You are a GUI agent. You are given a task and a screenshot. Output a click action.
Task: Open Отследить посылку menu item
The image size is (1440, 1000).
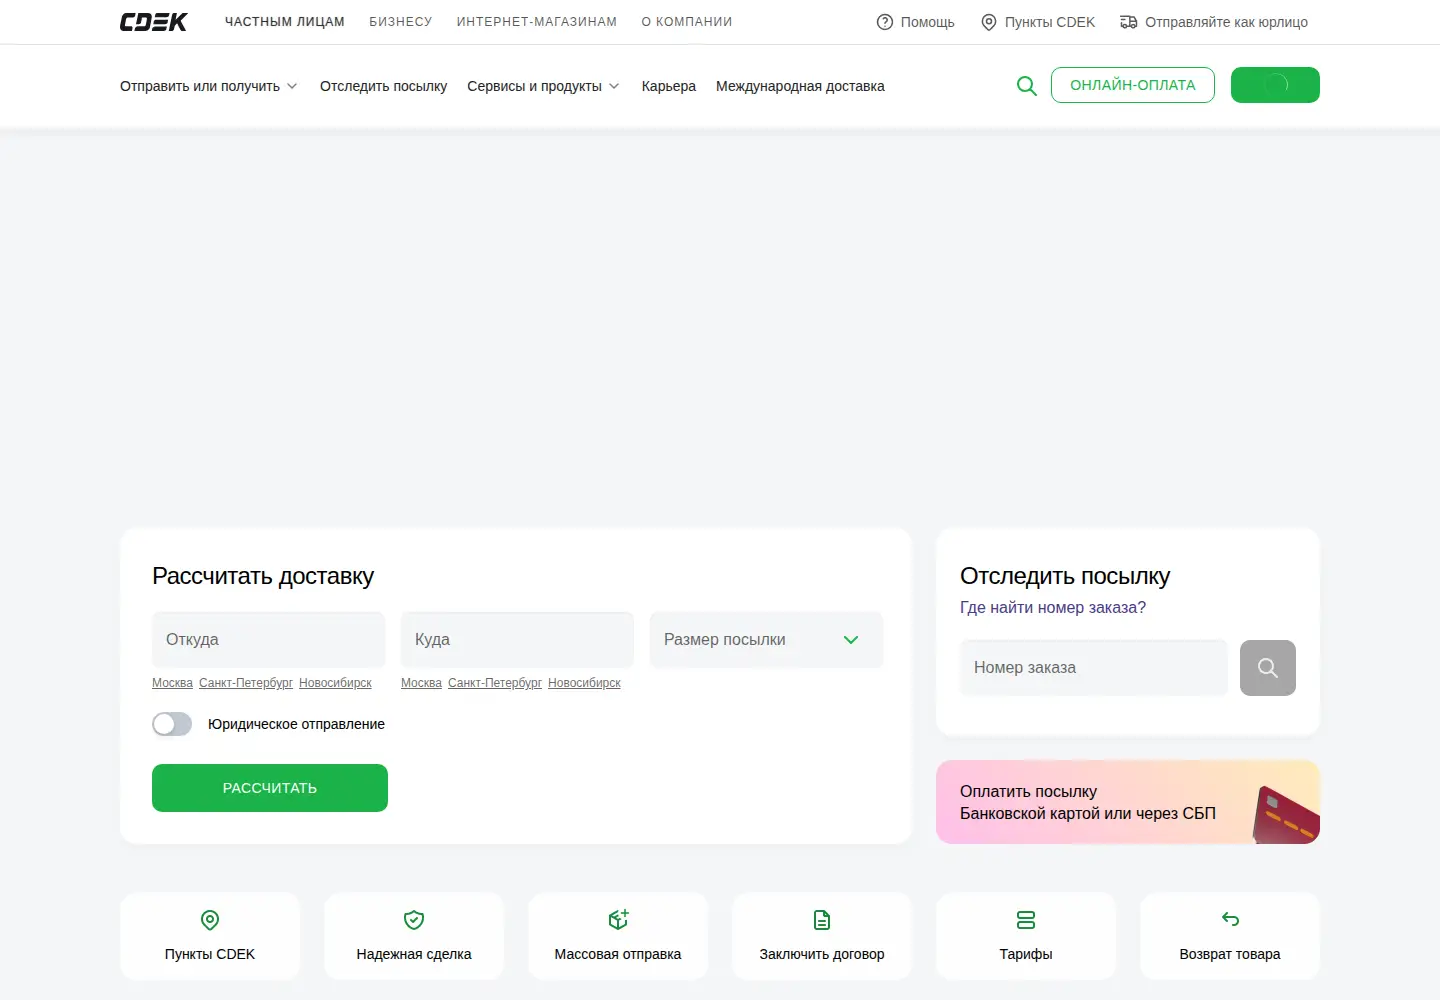click(384, 86)
